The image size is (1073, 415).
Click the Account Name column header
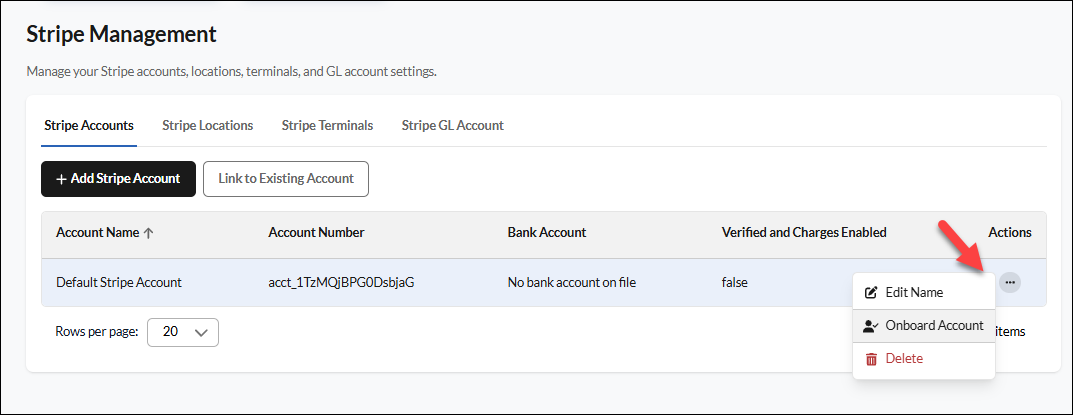click(98, 233)
